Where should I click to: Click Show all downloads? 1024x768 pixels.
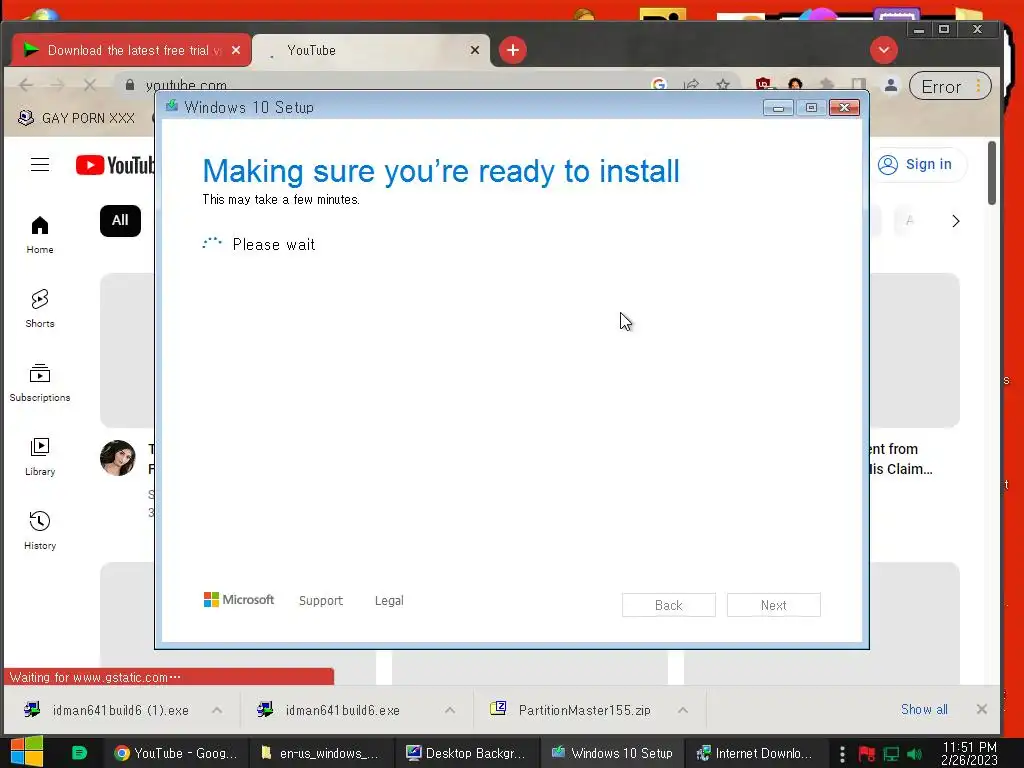pos(924,709)
